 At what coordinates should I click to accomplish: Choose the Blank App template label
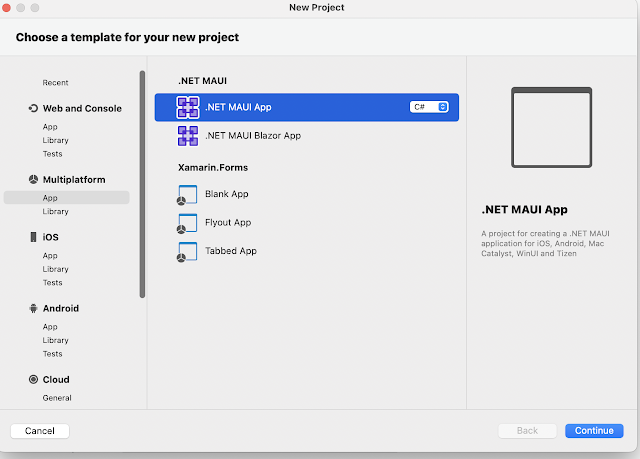pyautogui.click(x=227, y=194)
